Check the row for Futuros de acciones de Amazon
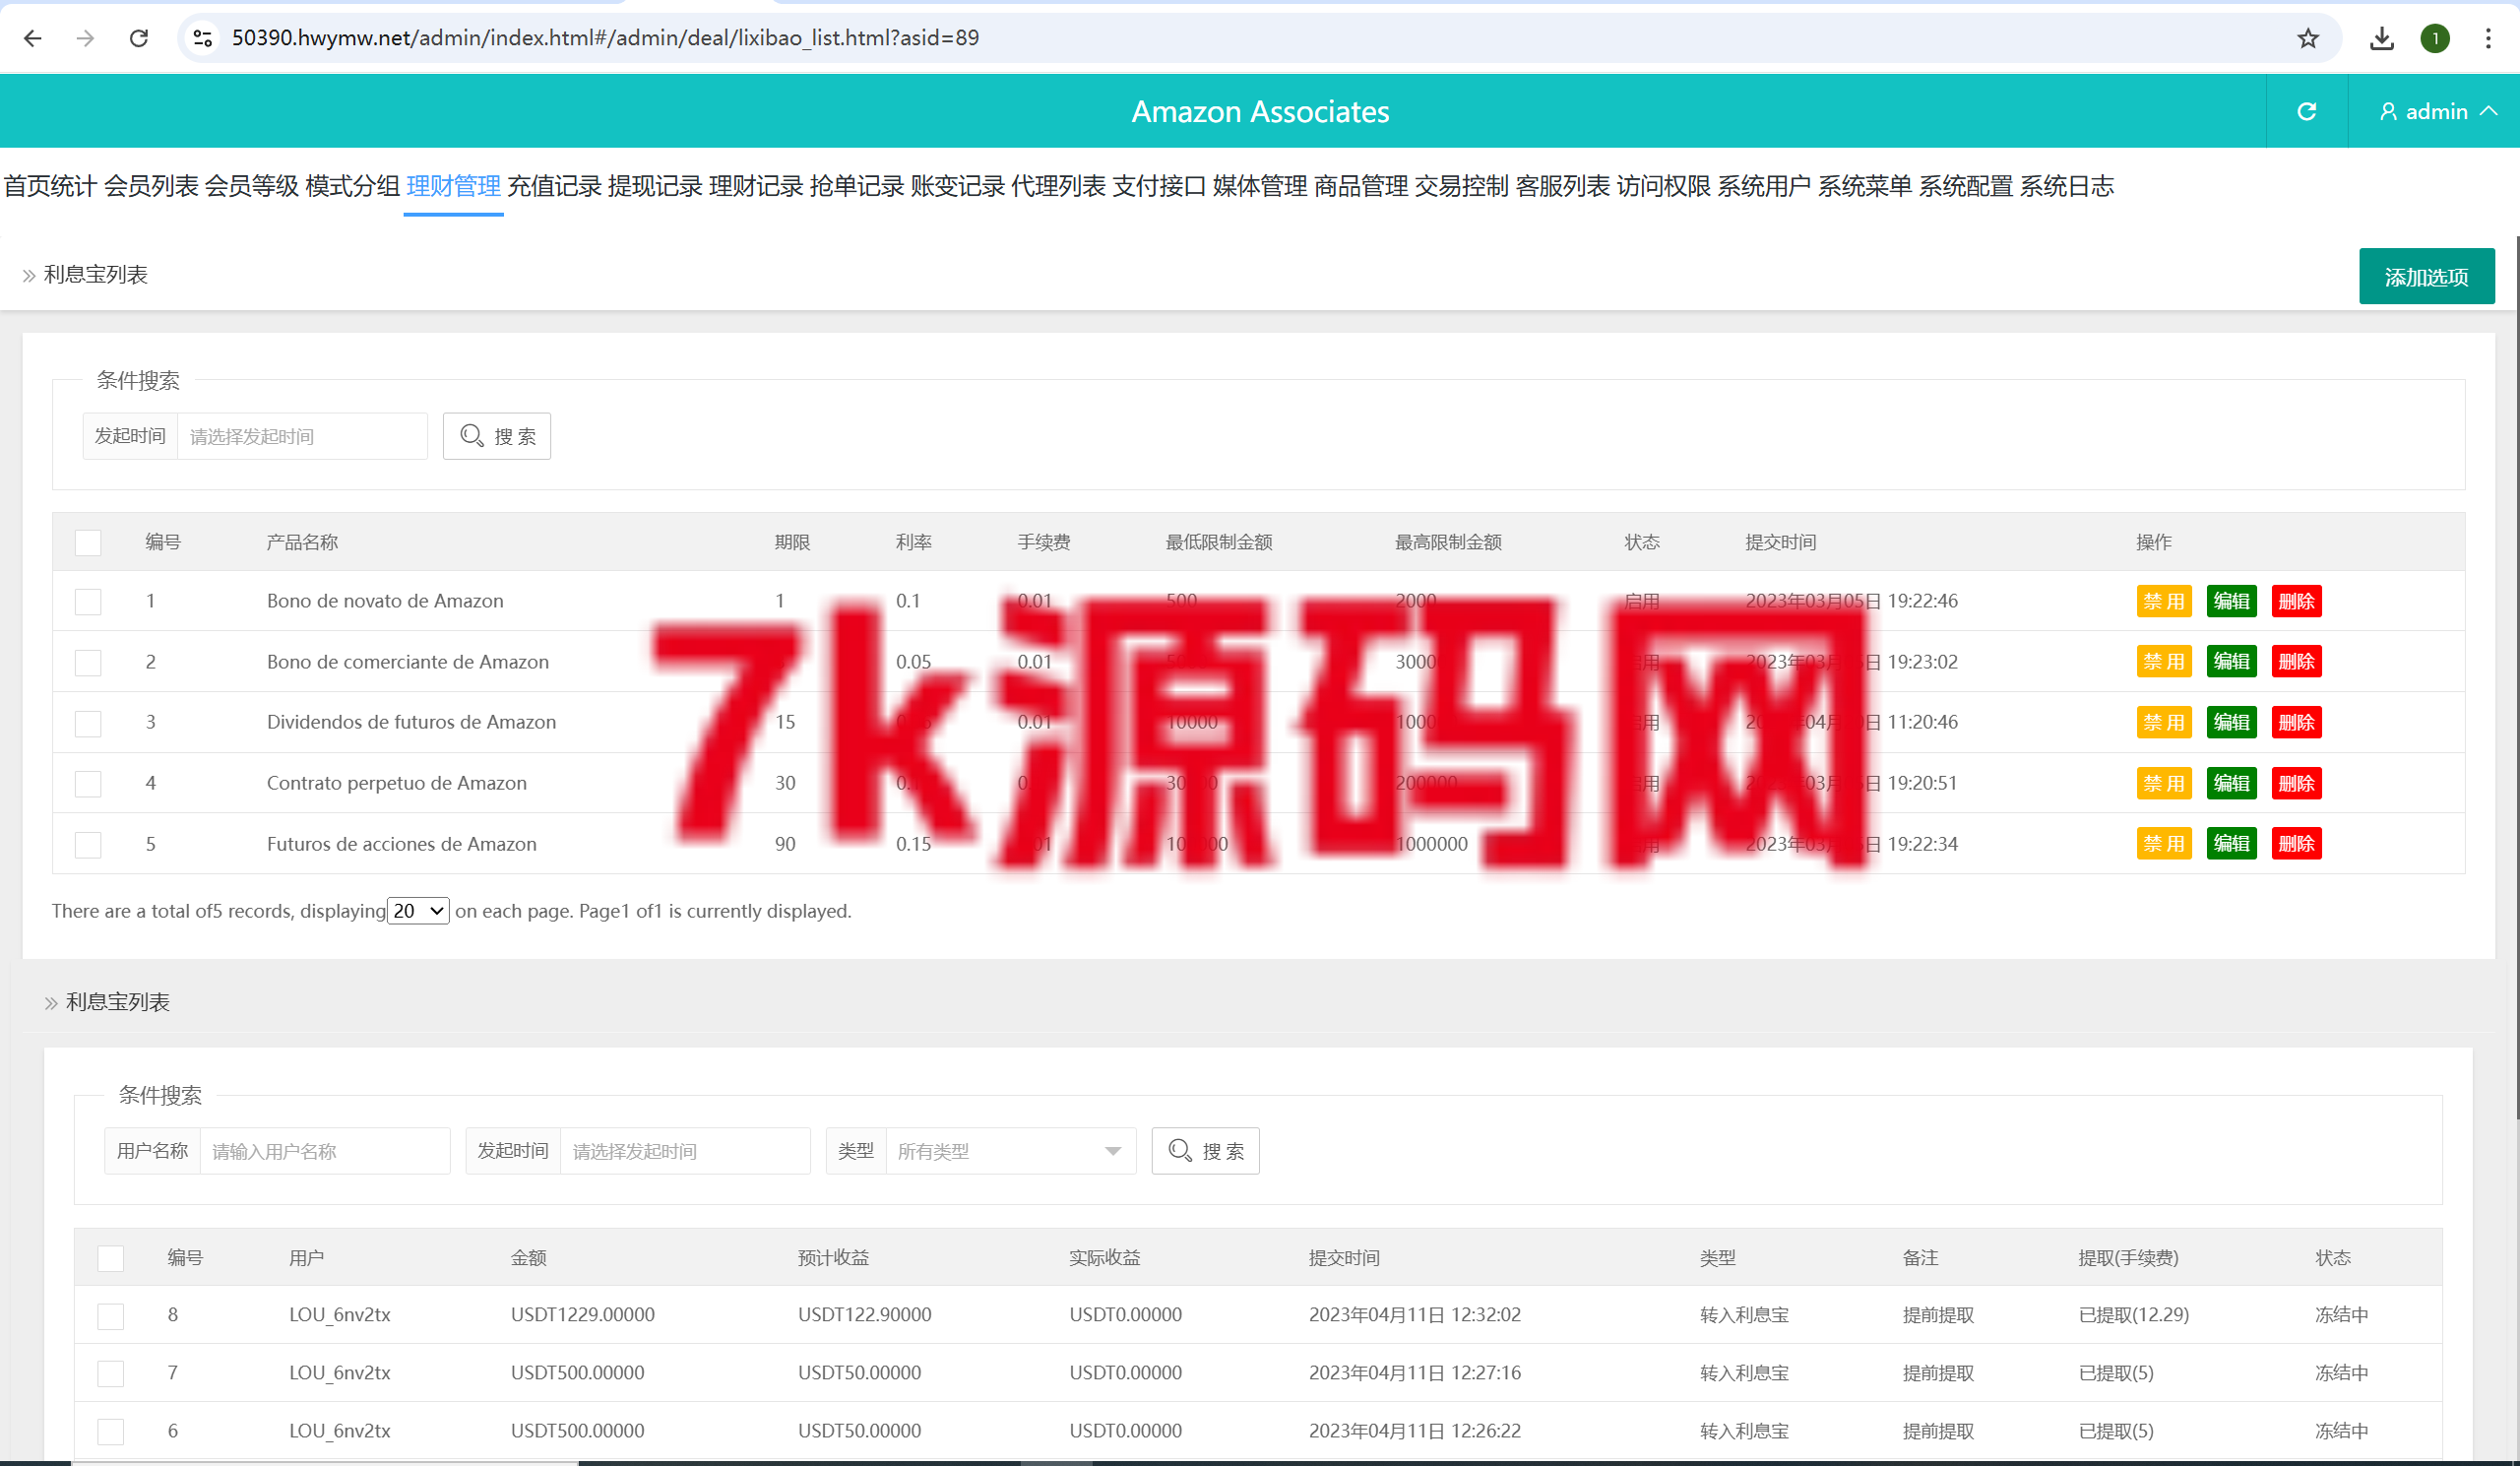The height and width of the screenshot is (1466, 2520). [x=88, y=844]
